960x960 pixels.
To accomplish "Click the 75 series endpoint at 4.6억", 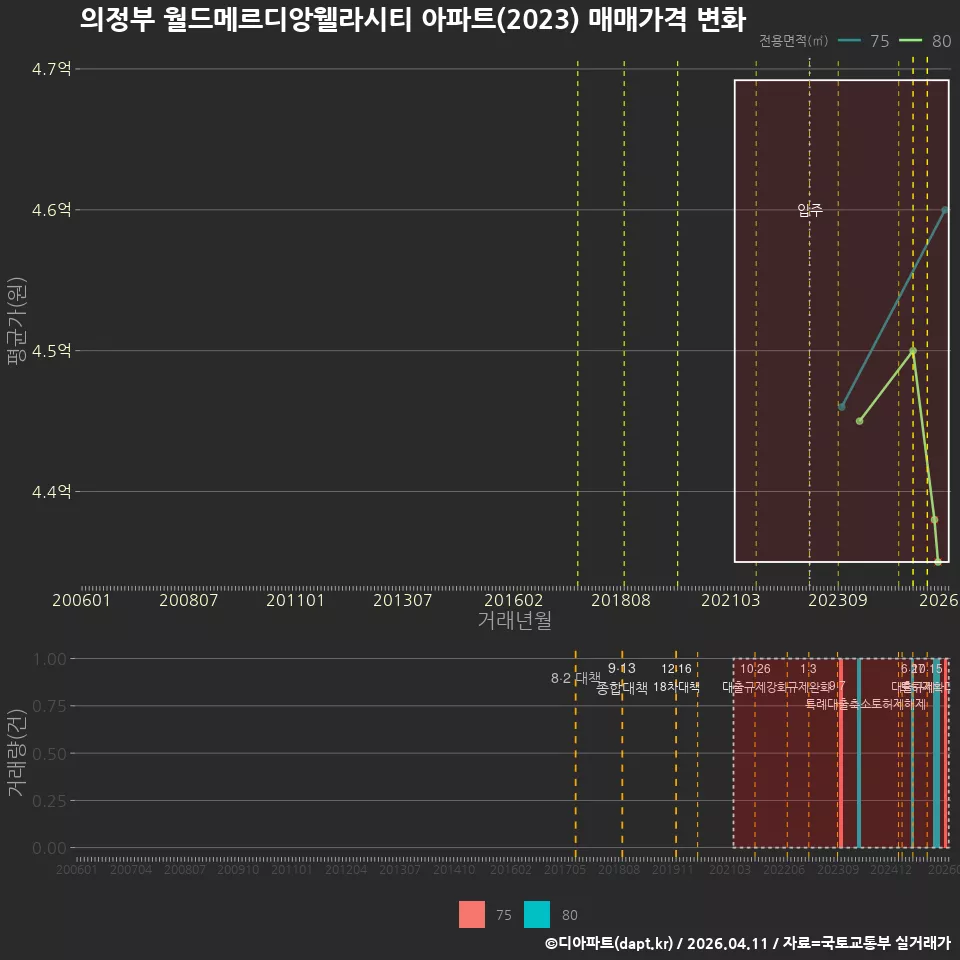I will 945,210.
